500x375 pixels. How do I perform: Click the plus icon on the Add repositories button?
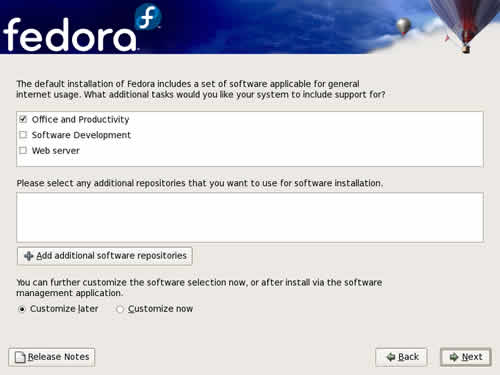pyautogui.click(x=29, y=256)
